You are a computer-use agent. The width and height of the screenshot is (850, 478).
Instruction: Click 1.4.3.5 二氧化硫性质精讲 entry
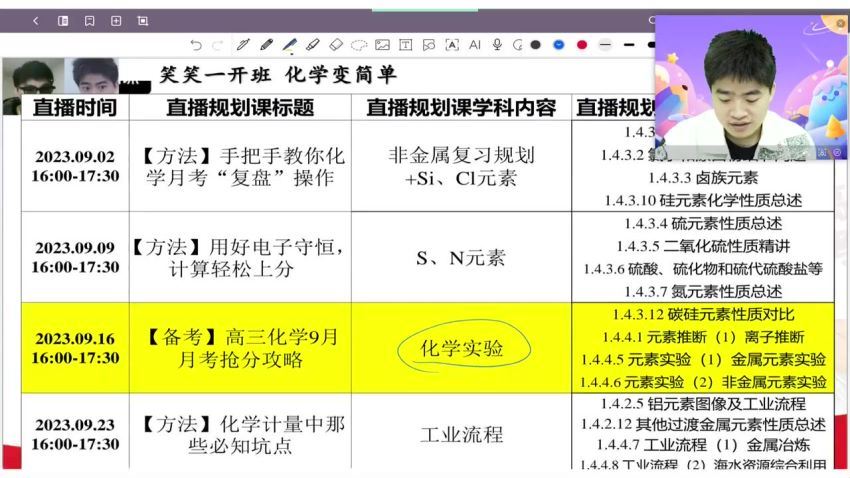pos(703,246)
